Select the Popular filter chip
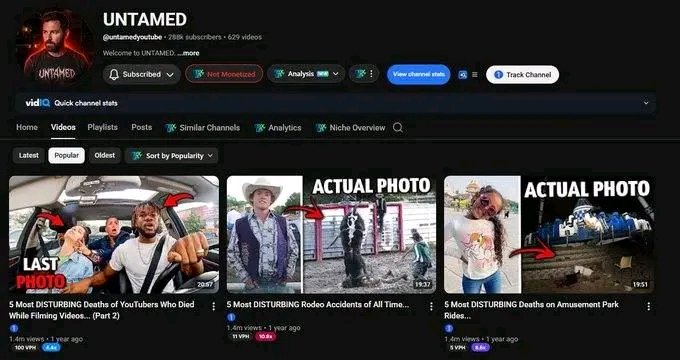The image size is (680, 360). tap(66, 155)
